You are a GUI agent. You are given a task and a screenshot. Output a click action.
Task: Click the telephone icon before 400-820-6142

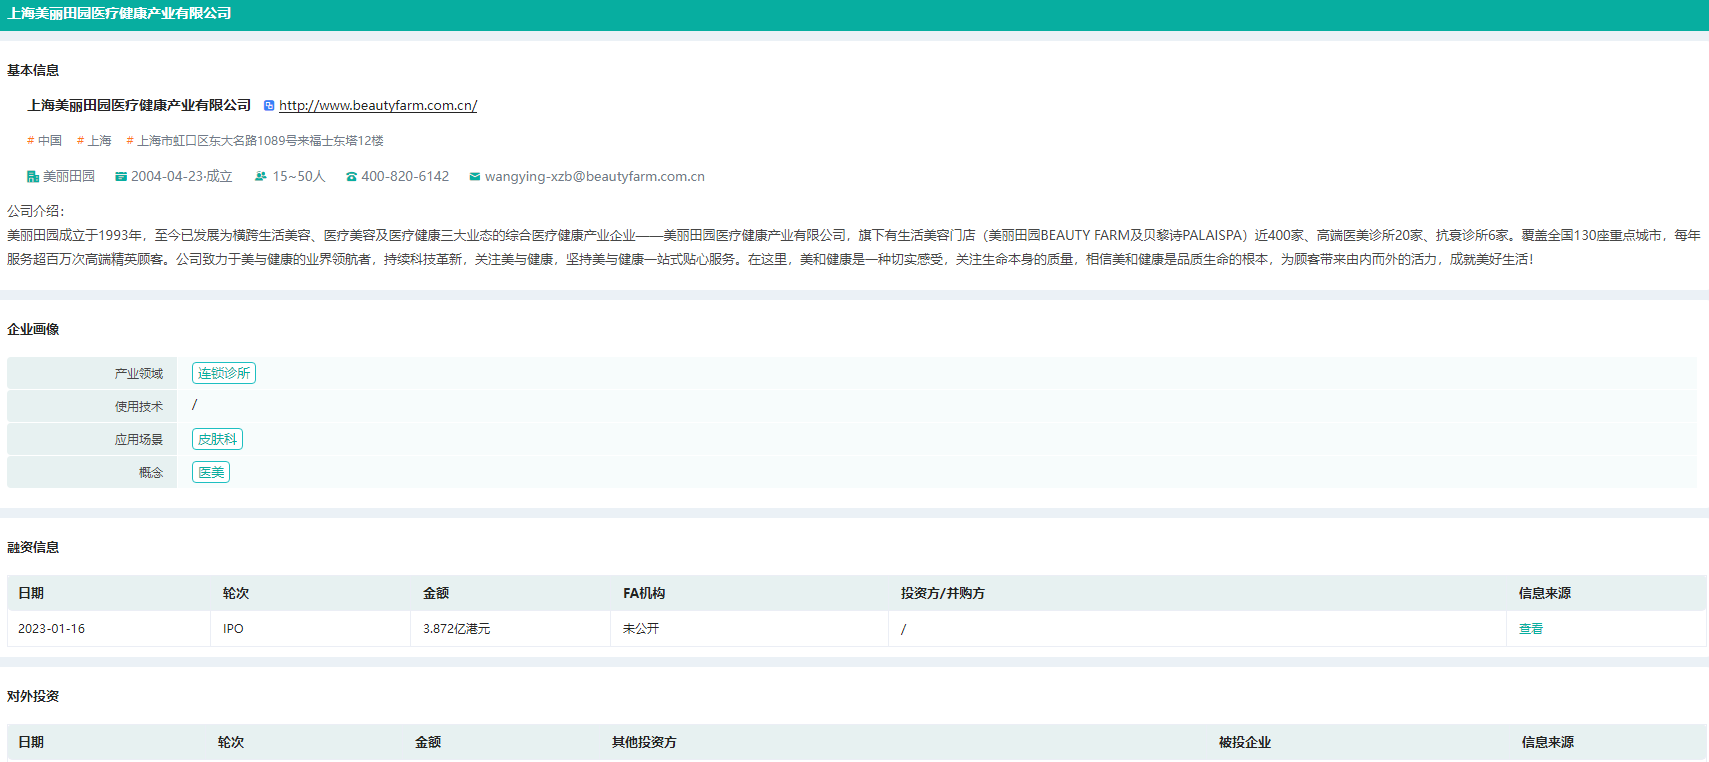[x=351, y=177]
